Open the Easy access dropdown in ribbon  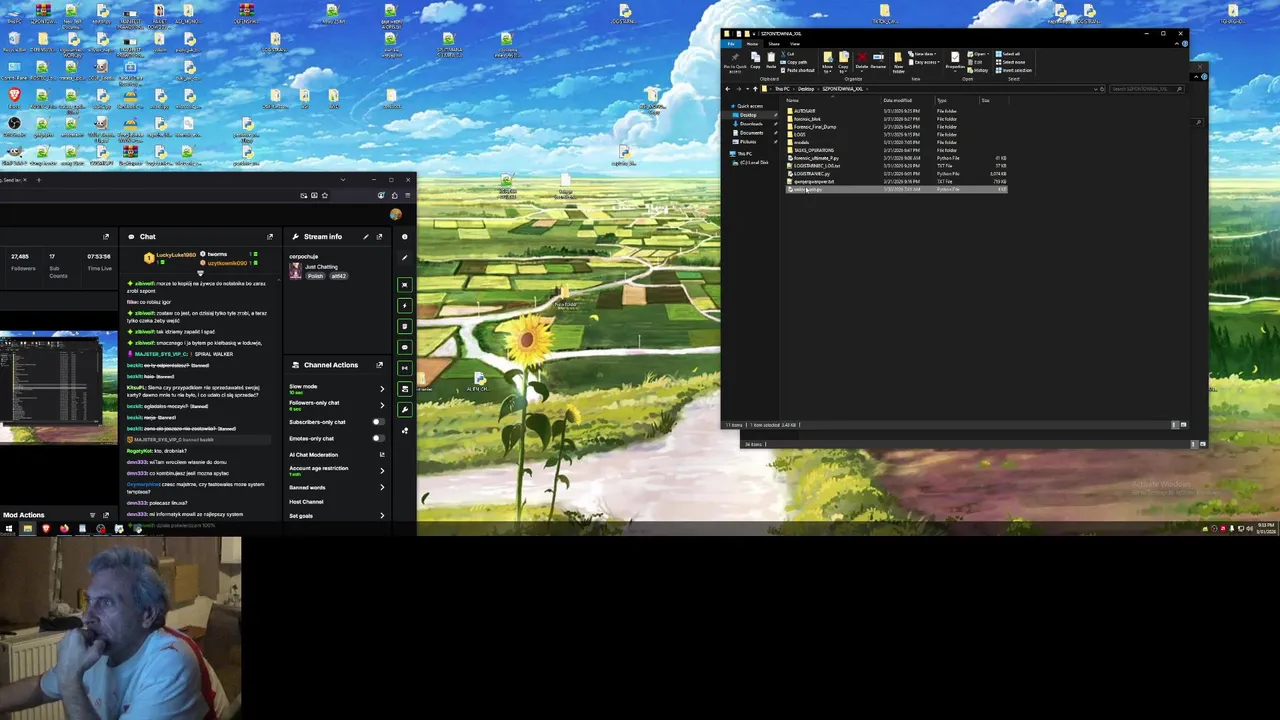click(922, 62)
